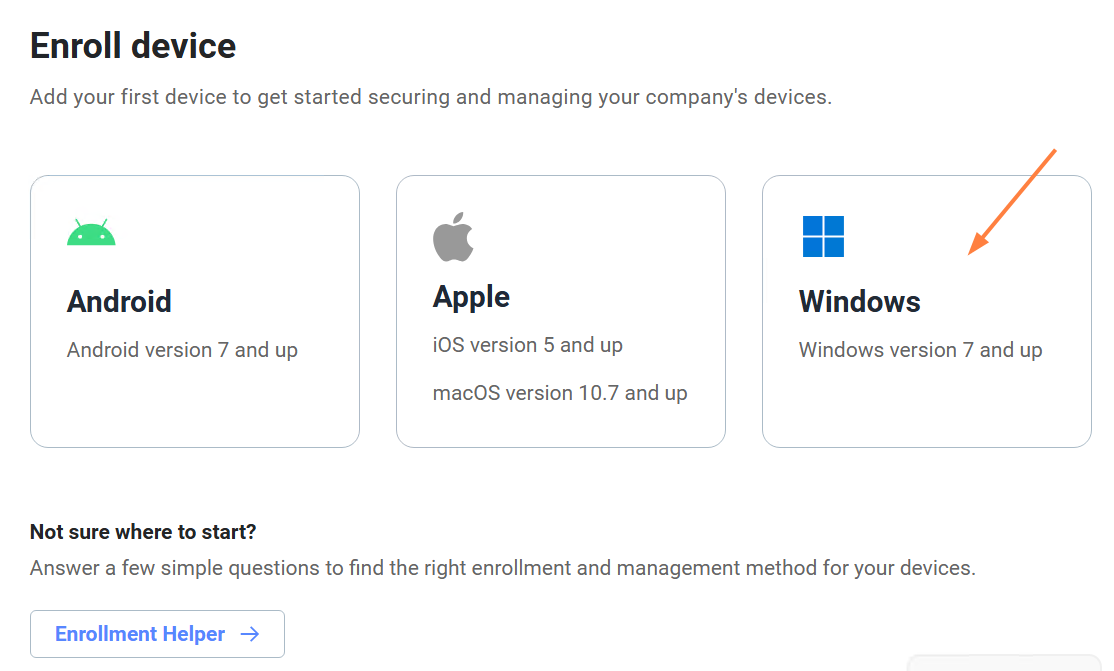Image resolution: width=1114 pixels, height=671 pixels.
Task: Select the Apple heading text
Action: coord(471,296)
